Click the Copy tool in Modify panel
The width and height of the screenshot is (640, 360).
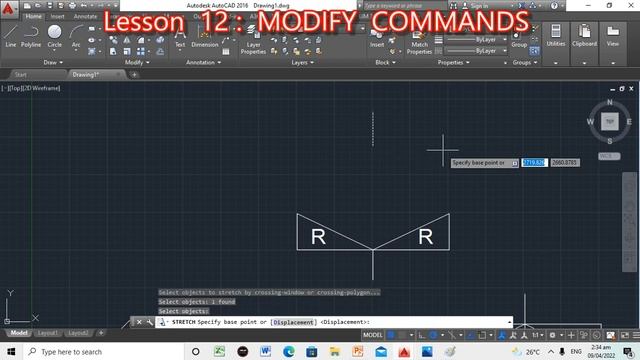(113, 40)
